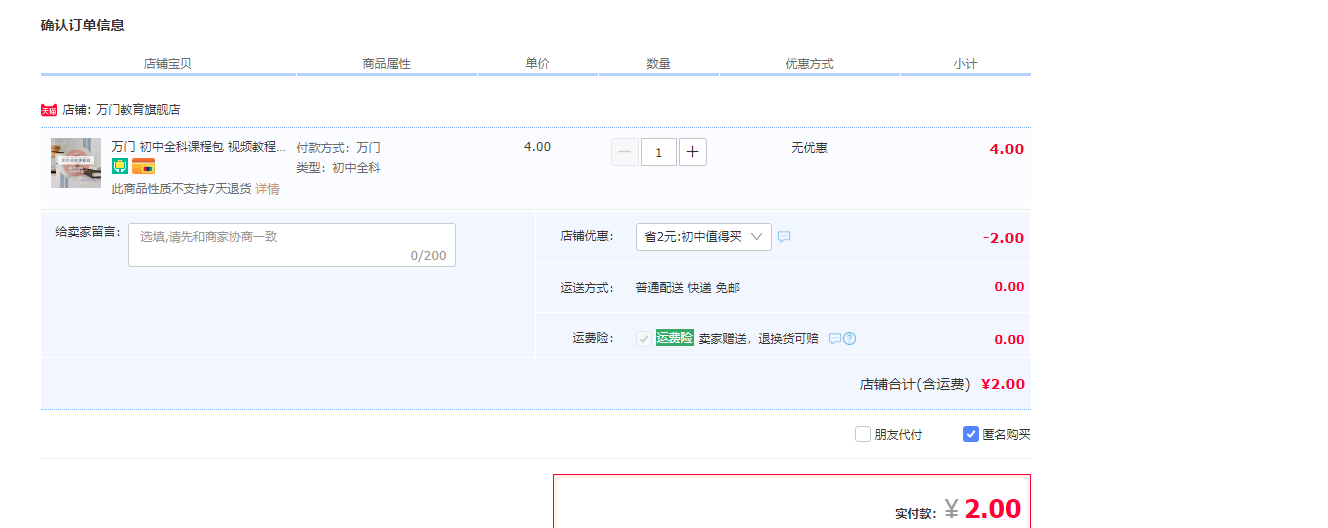Click the quantity input field showing 1
The image size is (1328, 528).
659,152
